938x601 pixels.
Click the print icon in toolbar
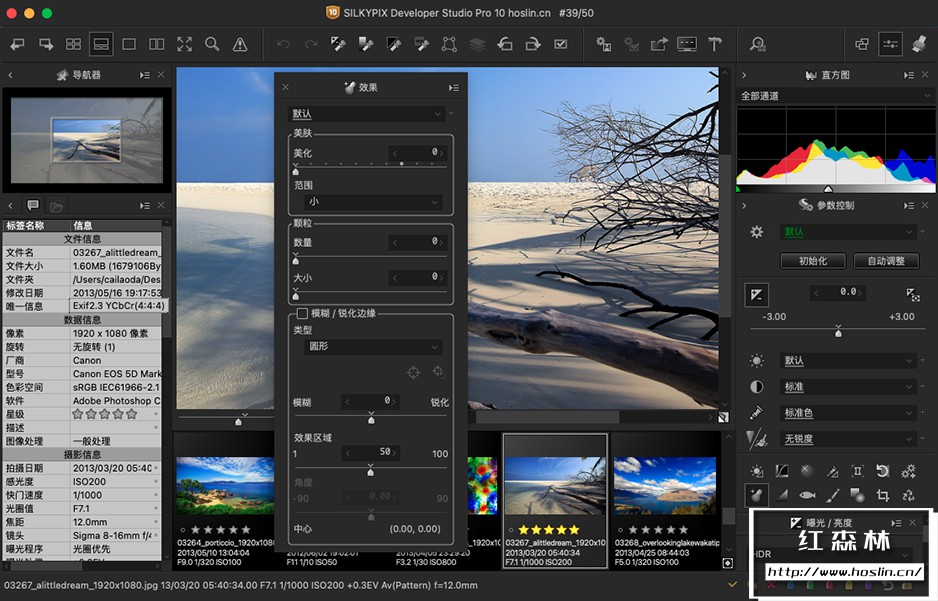point(919,44)
